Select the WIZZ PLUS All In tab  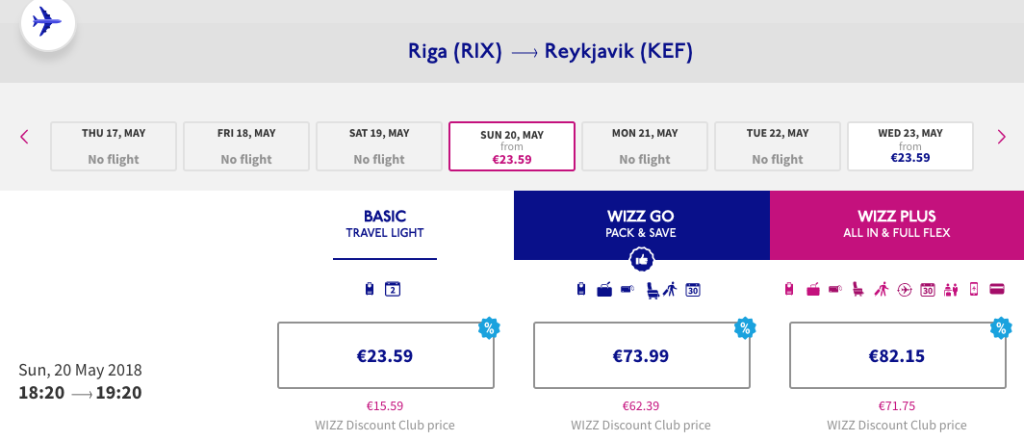pos(897,224)
